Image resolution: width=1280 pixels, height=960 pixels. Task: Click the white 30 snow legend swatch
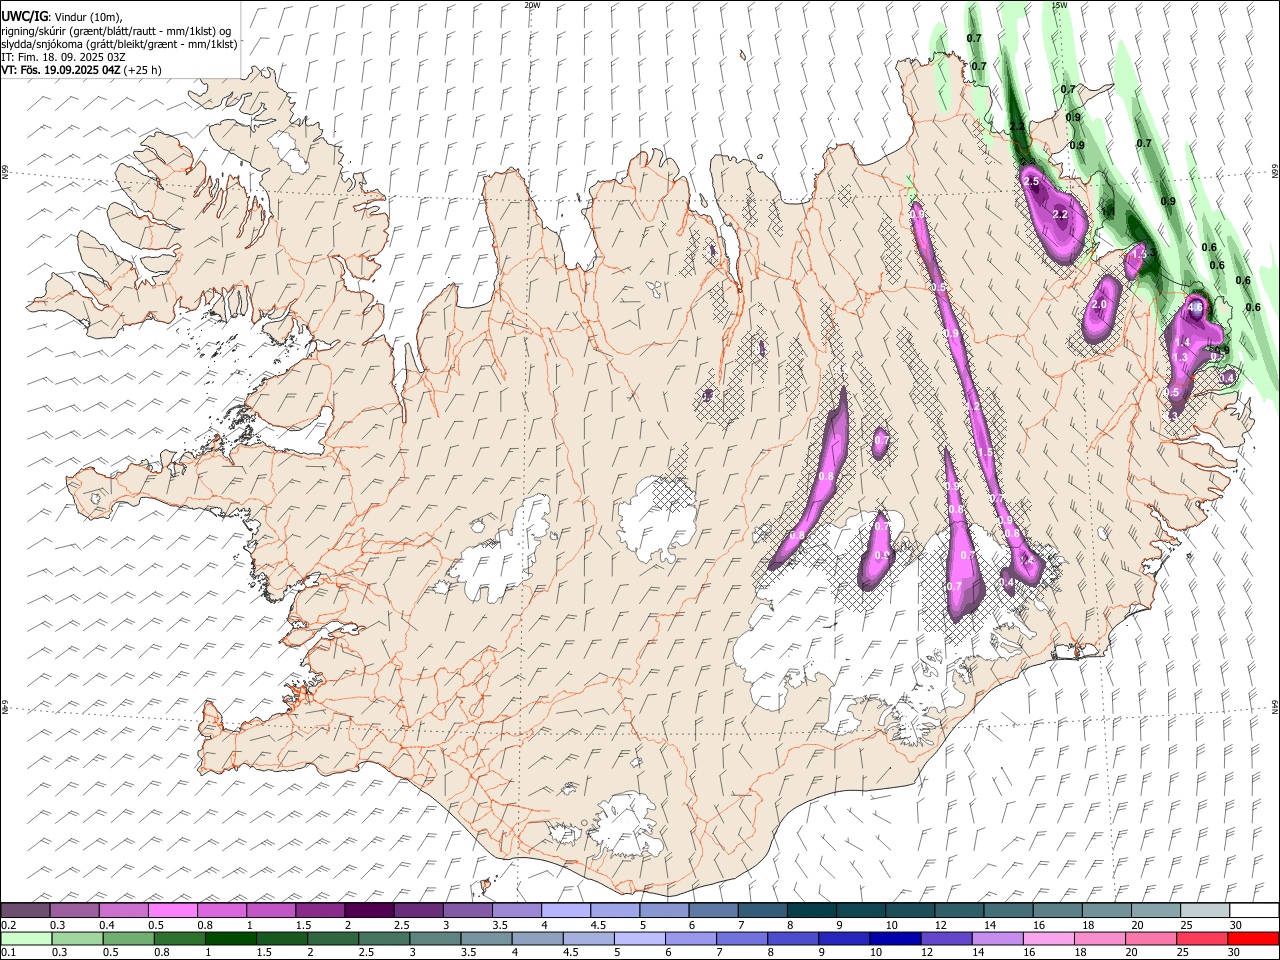(x=1255, y=910)
